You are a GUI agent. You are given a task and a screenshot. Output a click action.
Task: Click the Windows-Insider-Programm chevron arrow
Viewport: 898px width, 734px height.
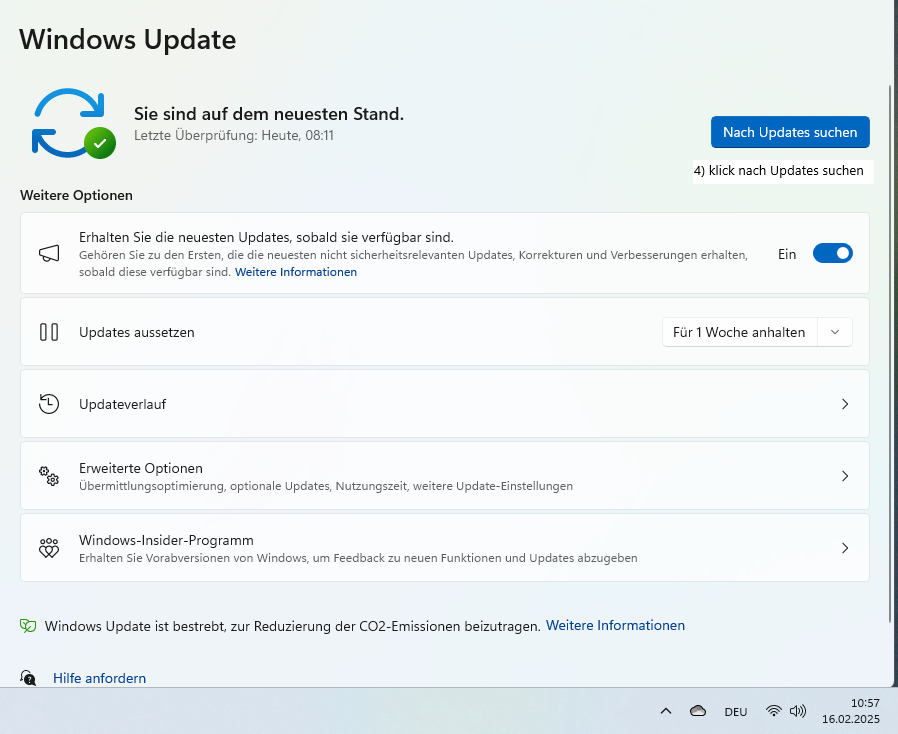point(845,548)
